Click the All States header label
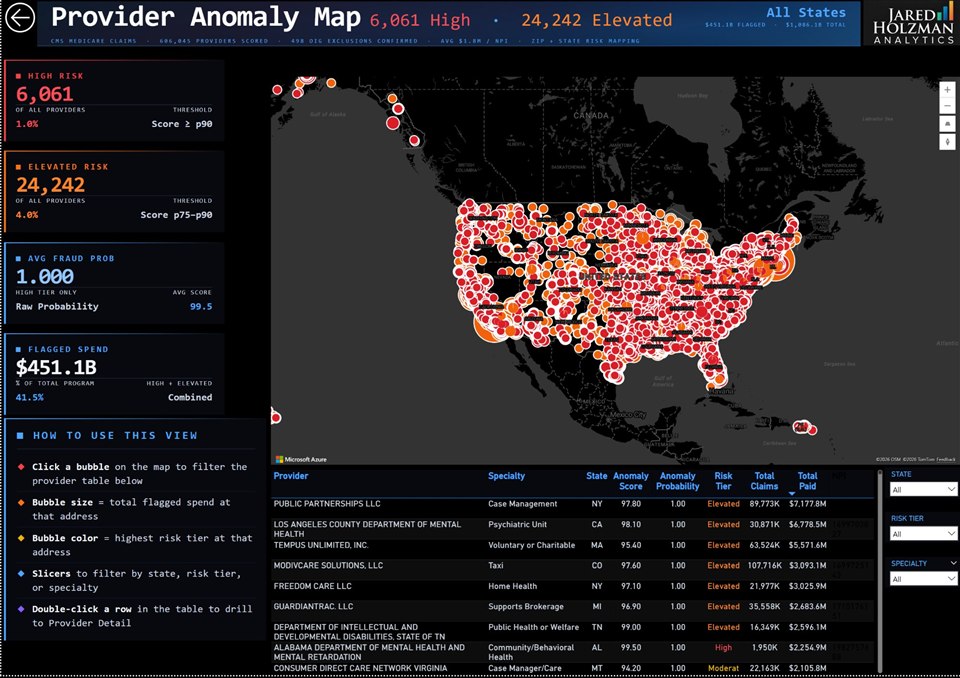This screenshot has height=678, width=960. coord(806,12)
